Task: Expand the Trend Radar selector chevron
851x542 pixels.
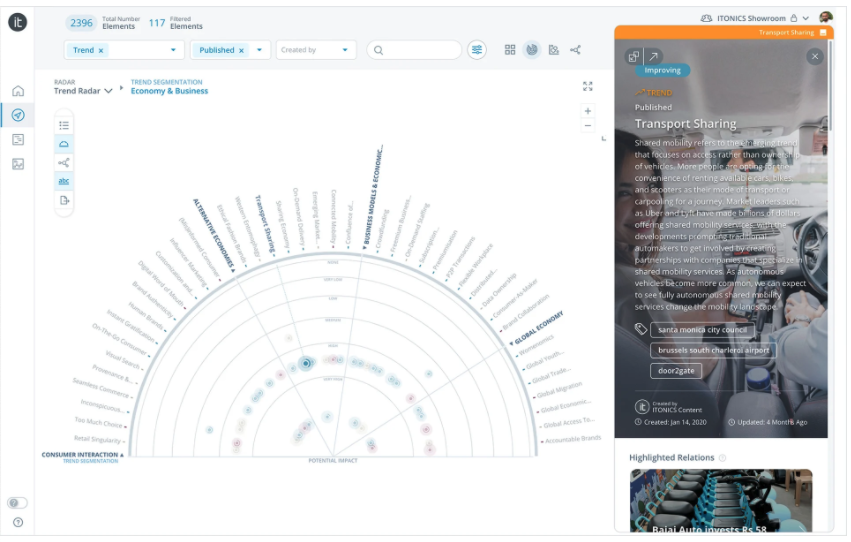Action: pos(108,91)
